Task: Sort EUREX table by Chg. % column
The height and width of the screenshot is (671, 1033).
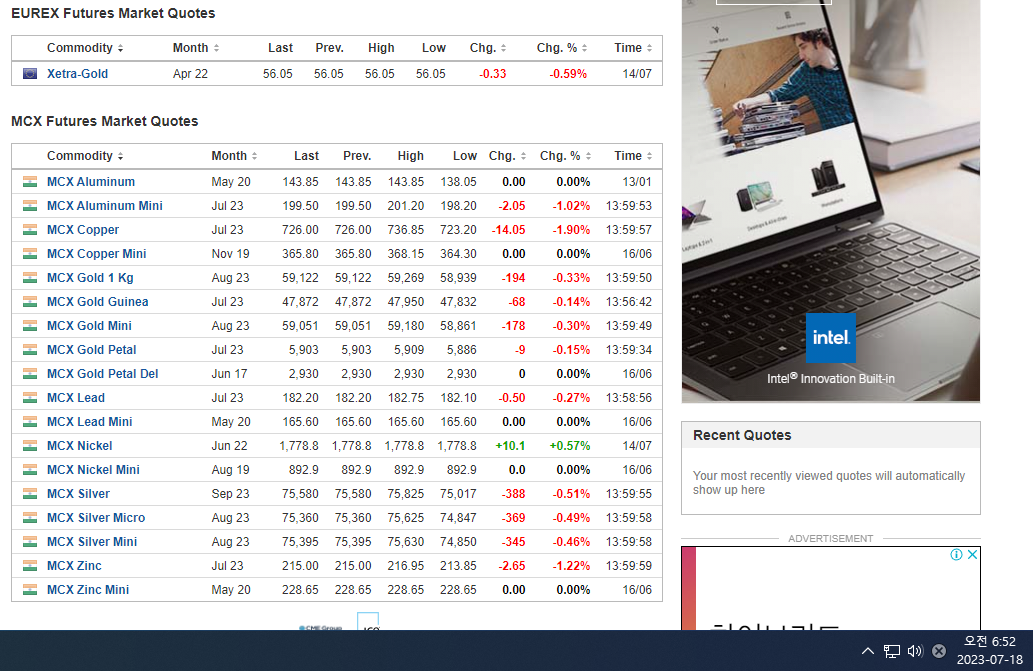Action: (x=561, y=48)
